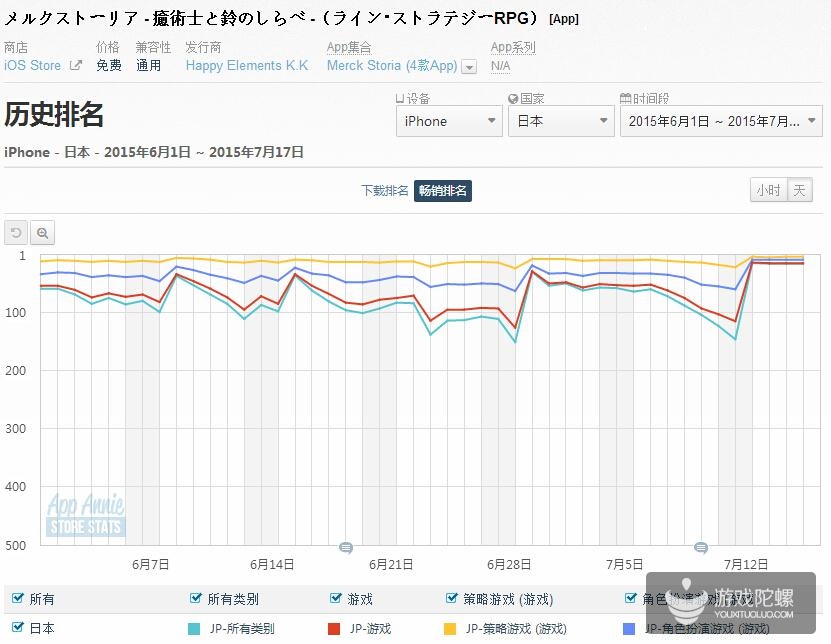Image resolution: width=831 pixels, height=644 pixels.
Task: Open external link icon next to iOS Store
Action: [75, 66]
